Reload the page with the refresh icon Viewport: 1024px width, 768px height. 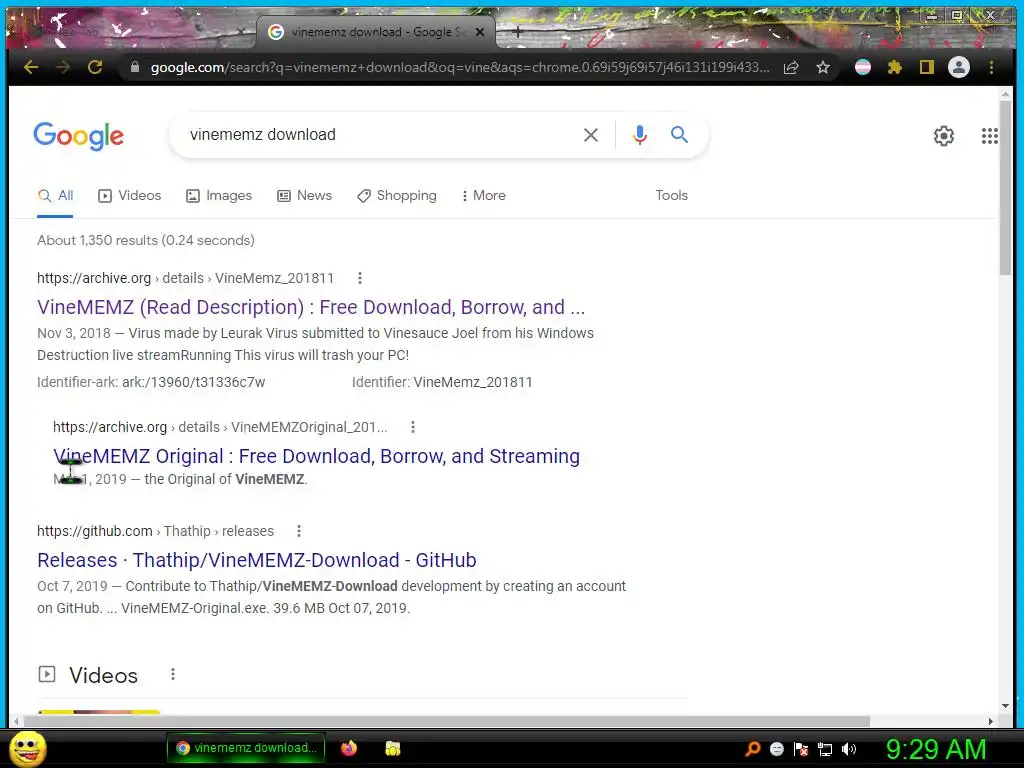point(95,67)
